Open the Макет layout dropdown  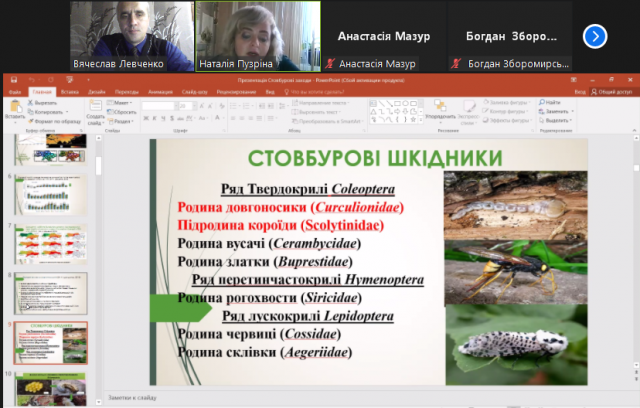pyautogui.click(x=120, y=103)
